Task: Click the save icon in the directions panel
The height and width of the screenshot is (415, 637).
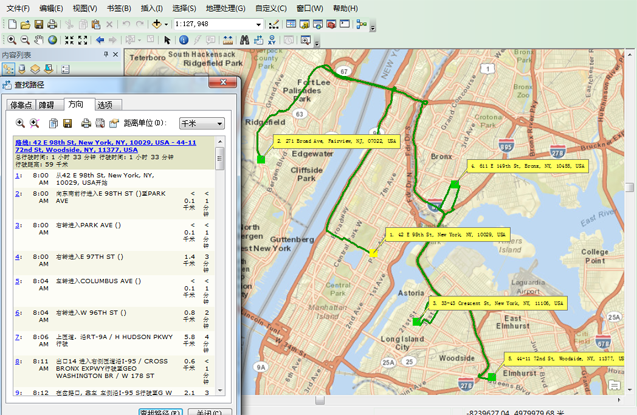Action: [x=67, y=123]
